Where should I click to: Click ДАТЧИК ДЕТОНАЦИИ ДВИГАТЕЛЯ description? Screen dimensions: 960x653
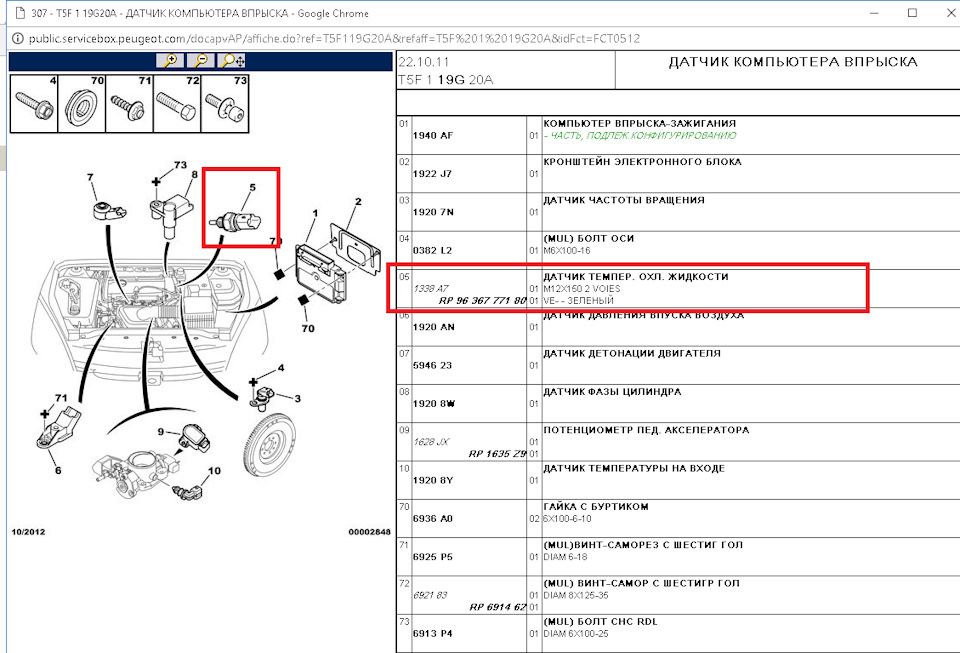pyautogui.click(x=632, y=354)
